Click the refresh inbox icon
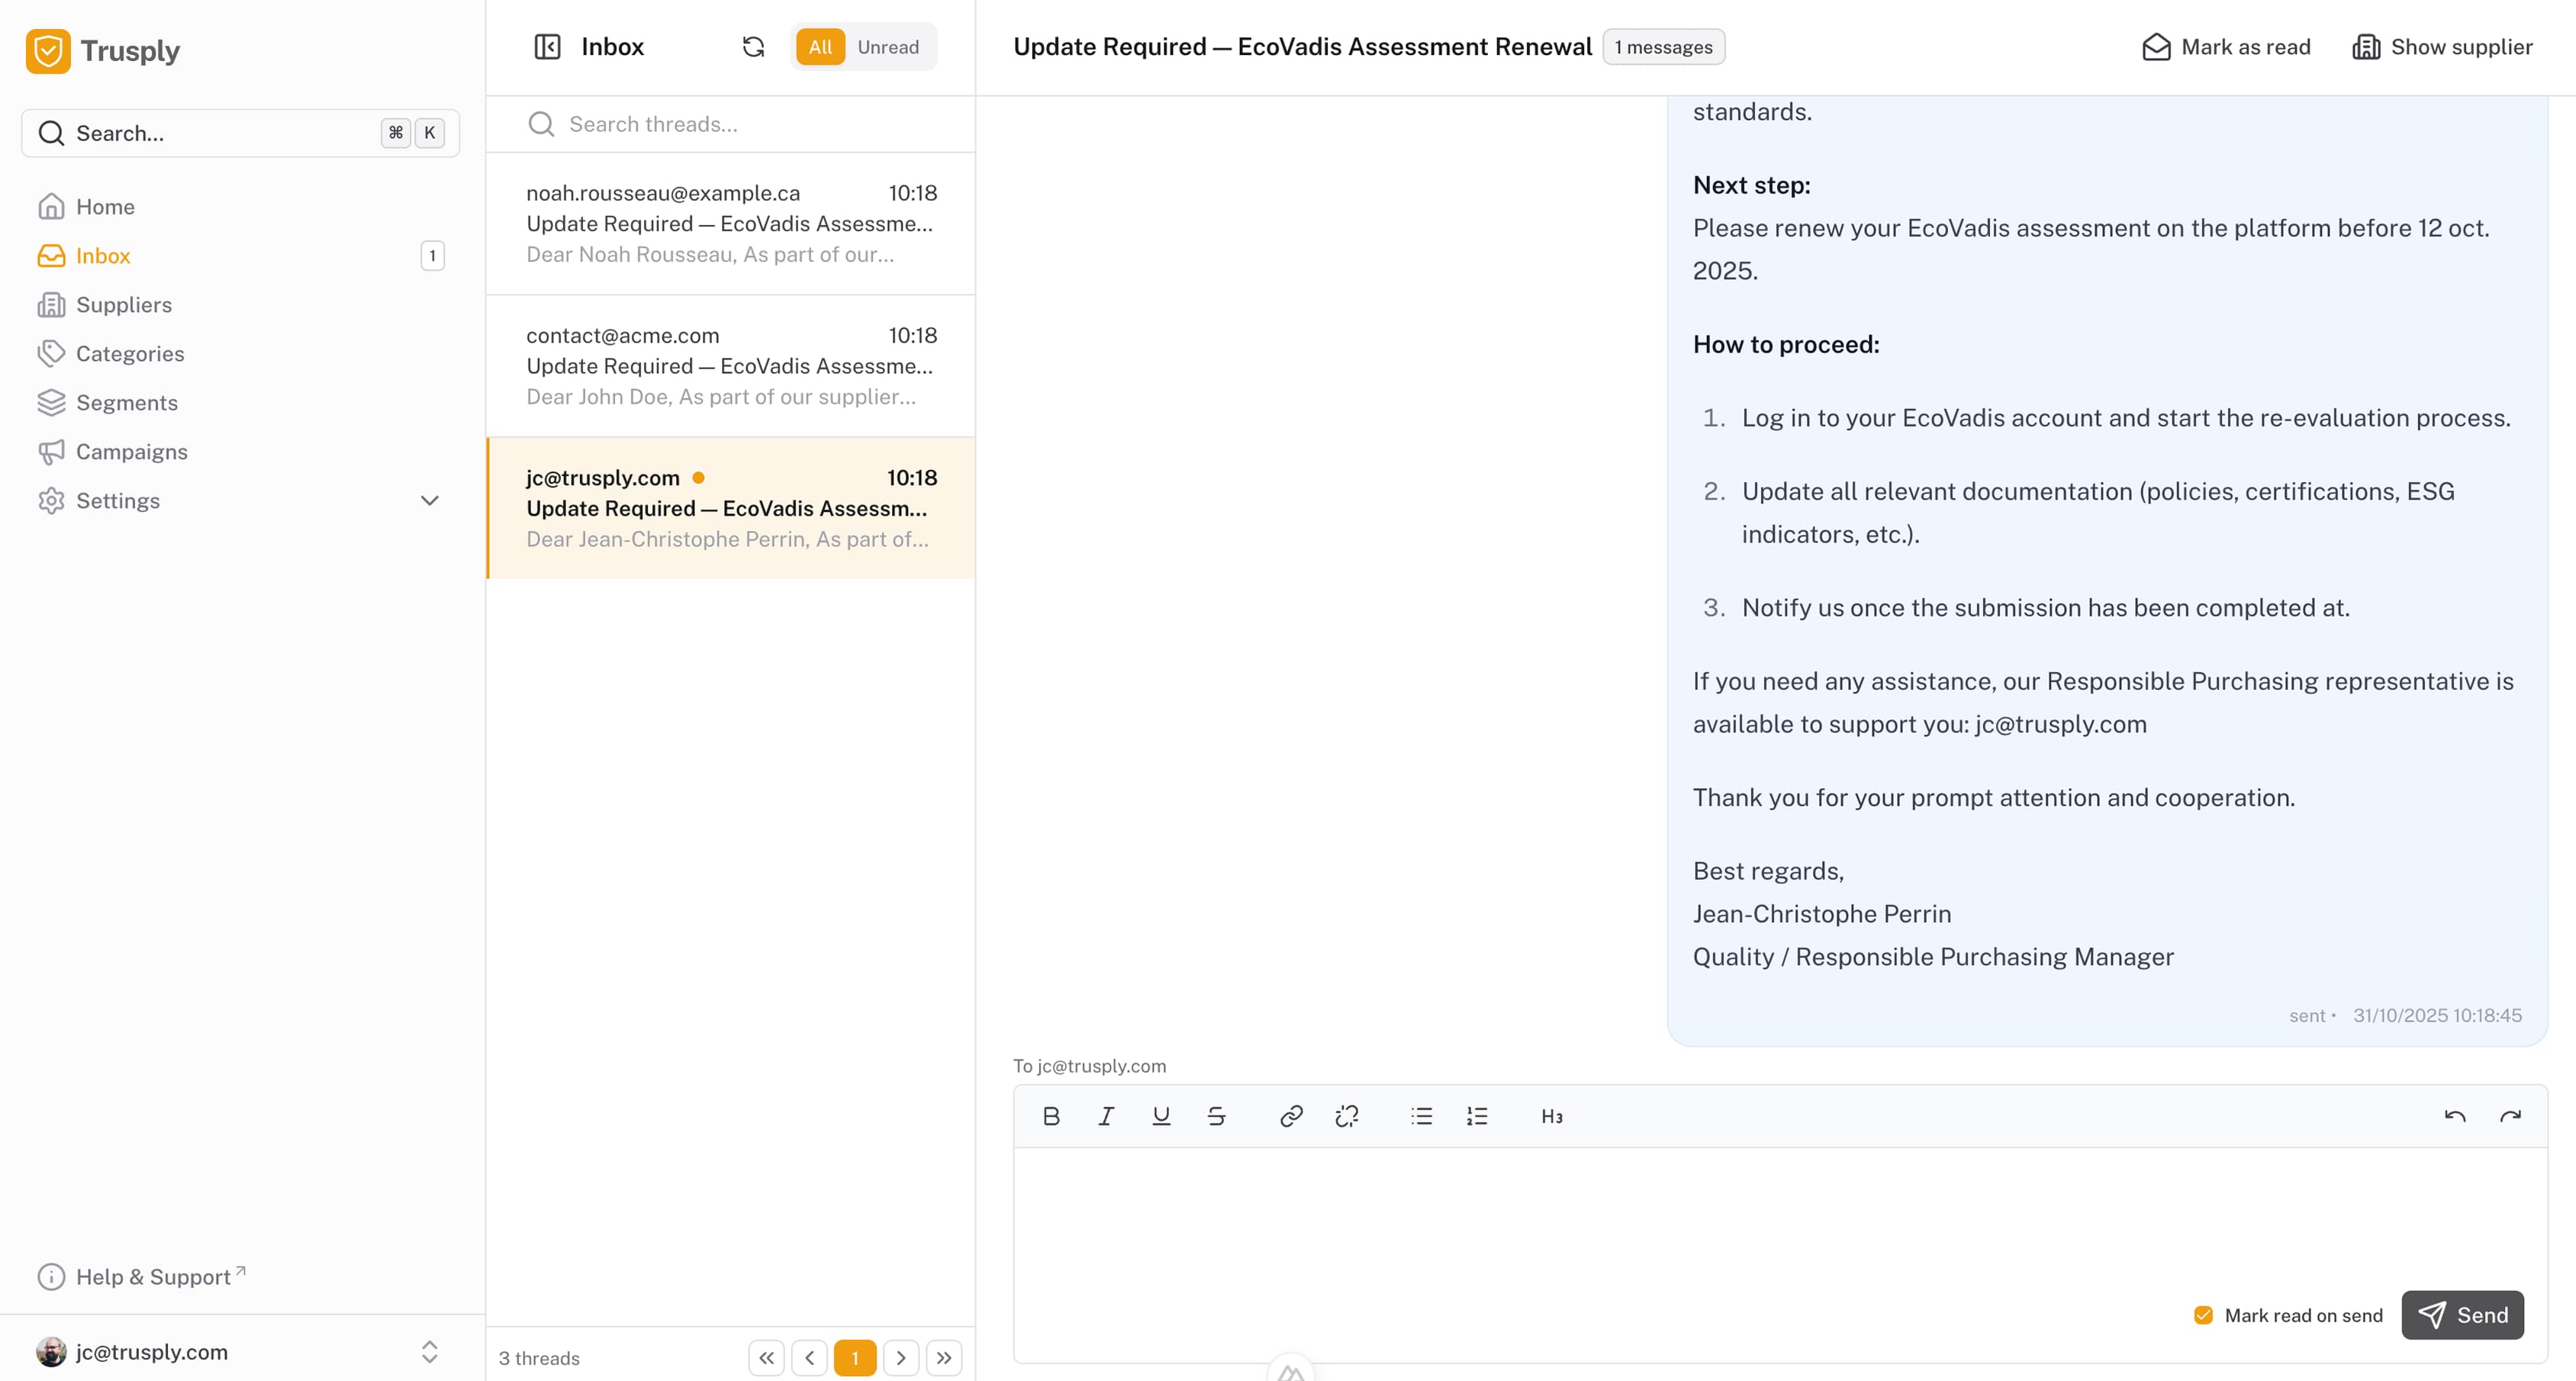Image resolution: width=2576 pixels, height=1381 pixels. click(753, 47)
